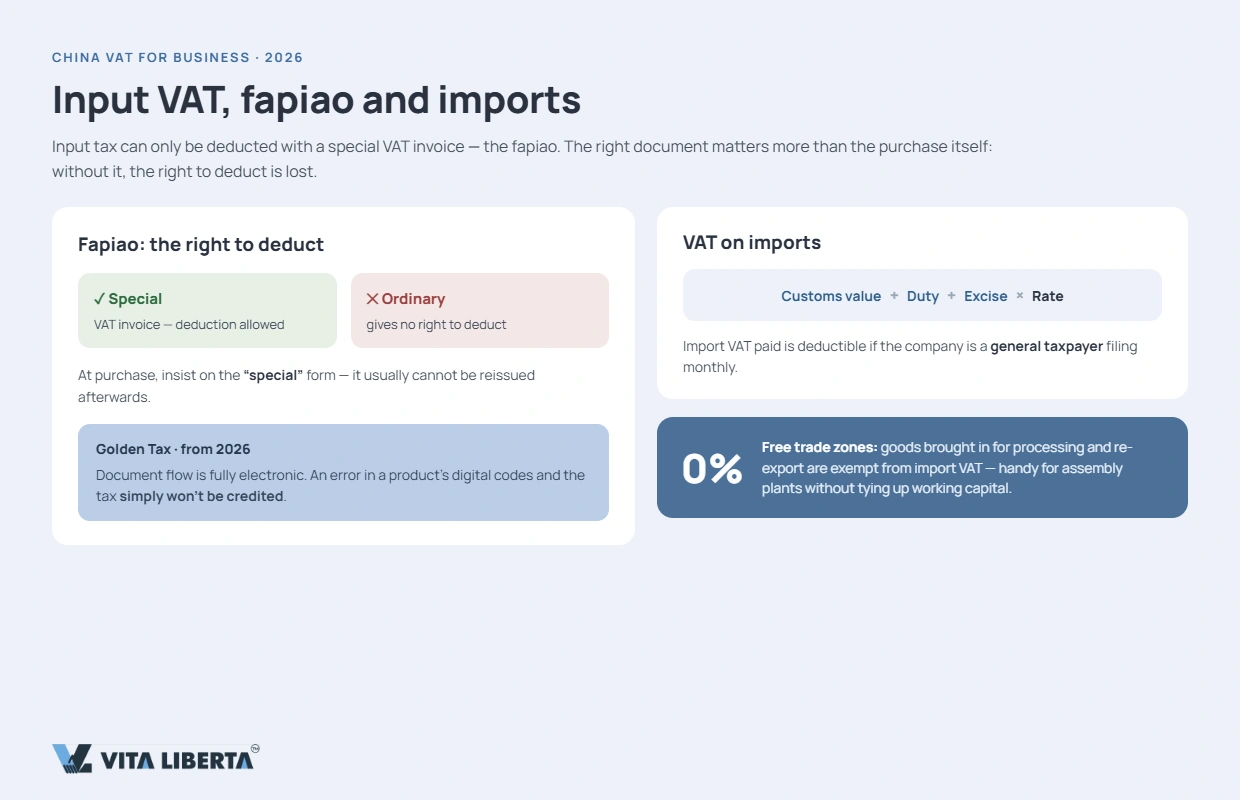
Task: Click the green checkmark beside Special
Action: point(99,299)
